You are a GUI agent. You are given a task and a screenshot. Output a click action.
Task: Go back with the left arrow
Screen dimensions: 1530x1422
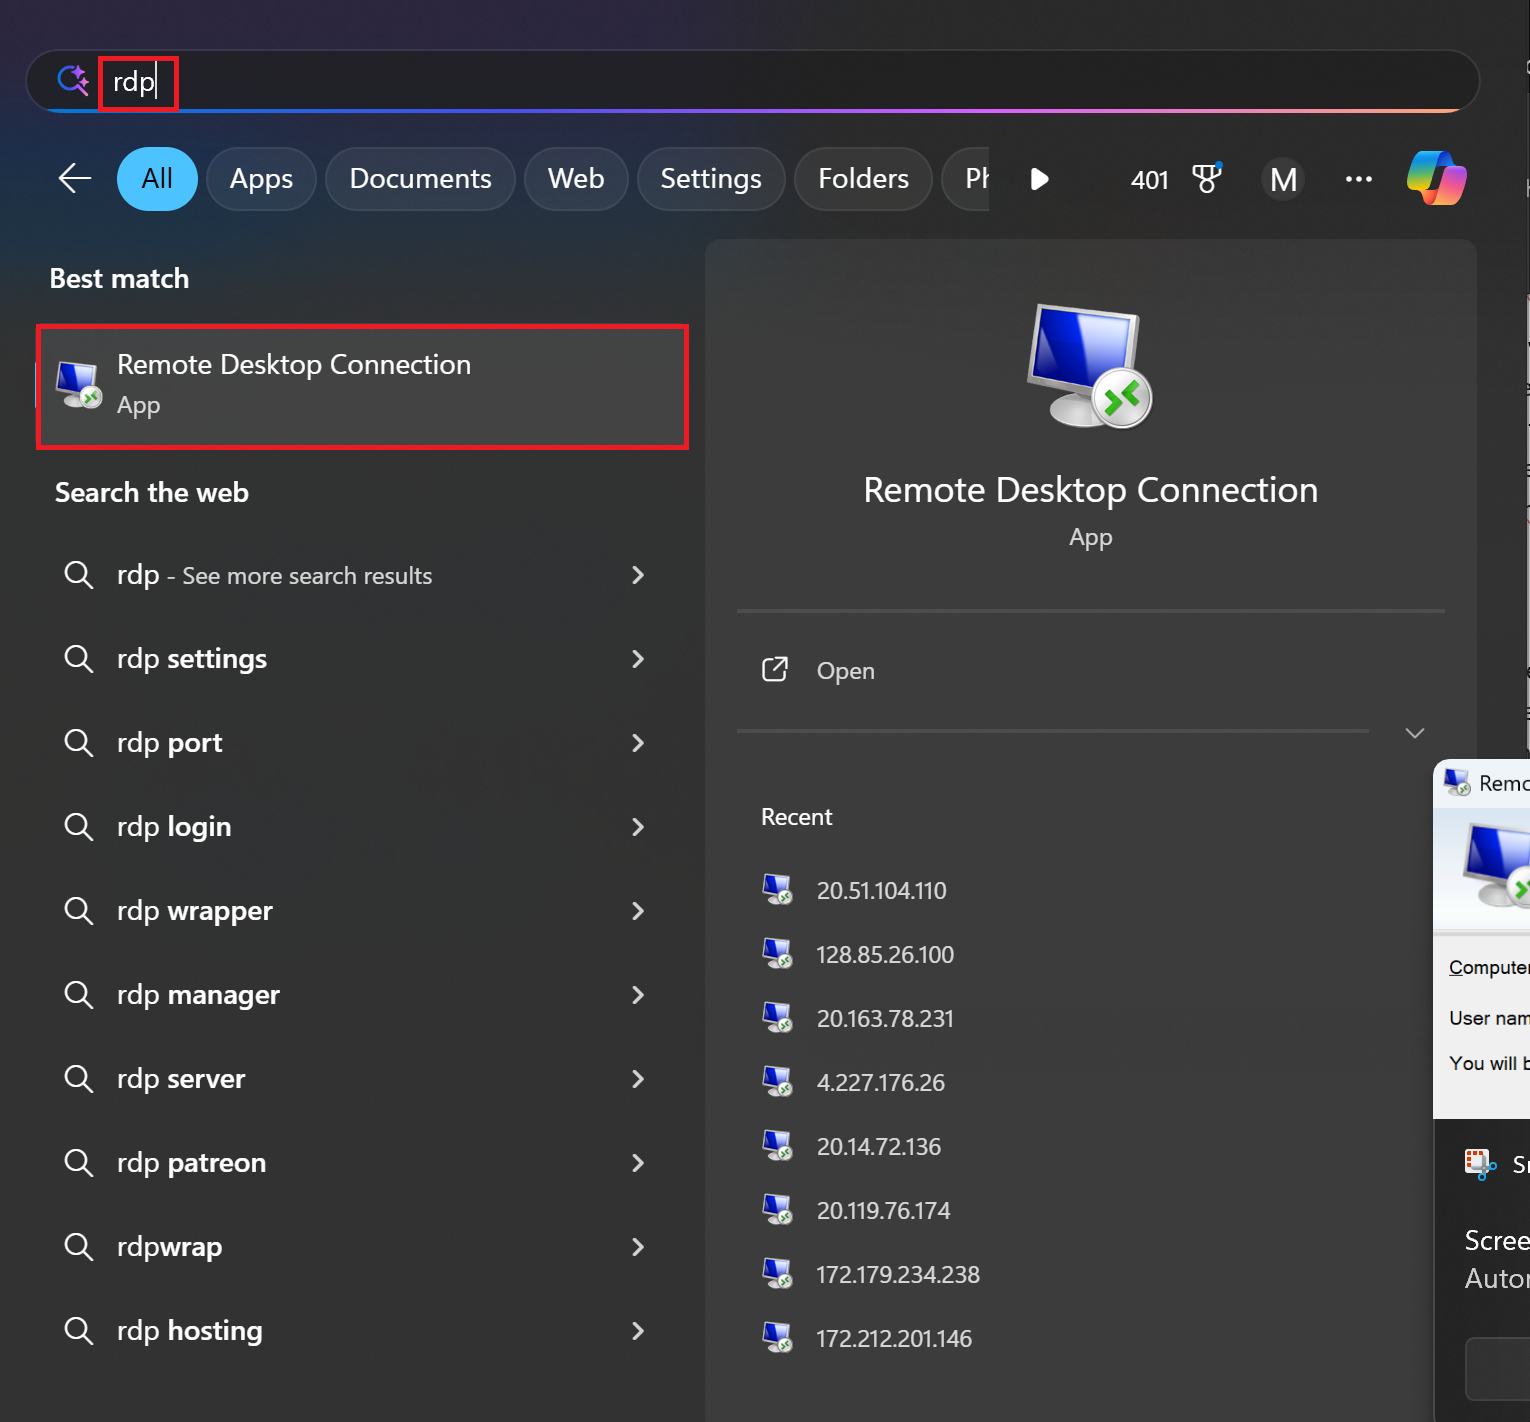pos(75,179)
